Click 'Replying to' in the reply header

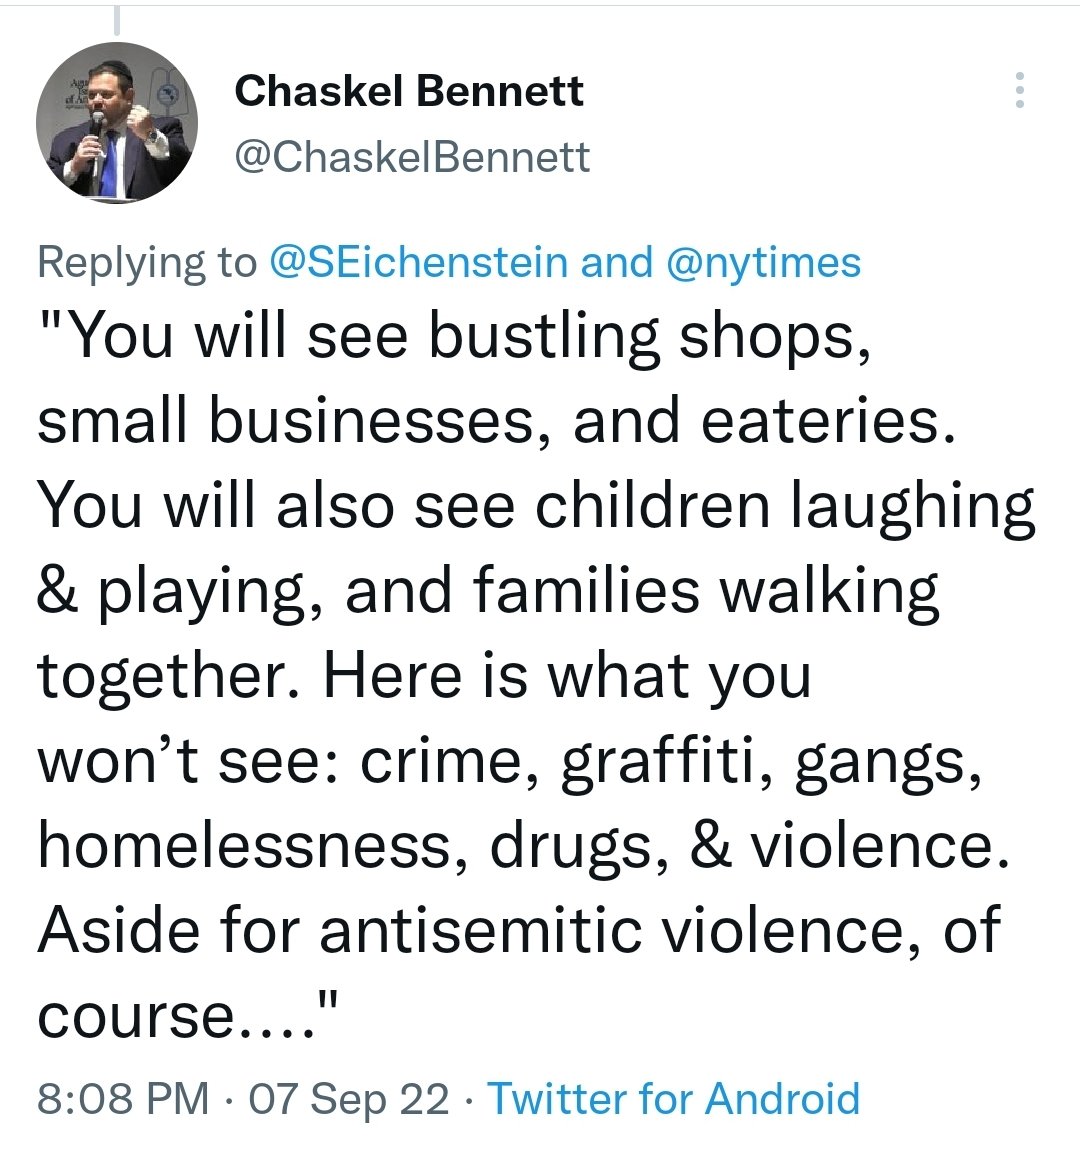click(145, 261)
